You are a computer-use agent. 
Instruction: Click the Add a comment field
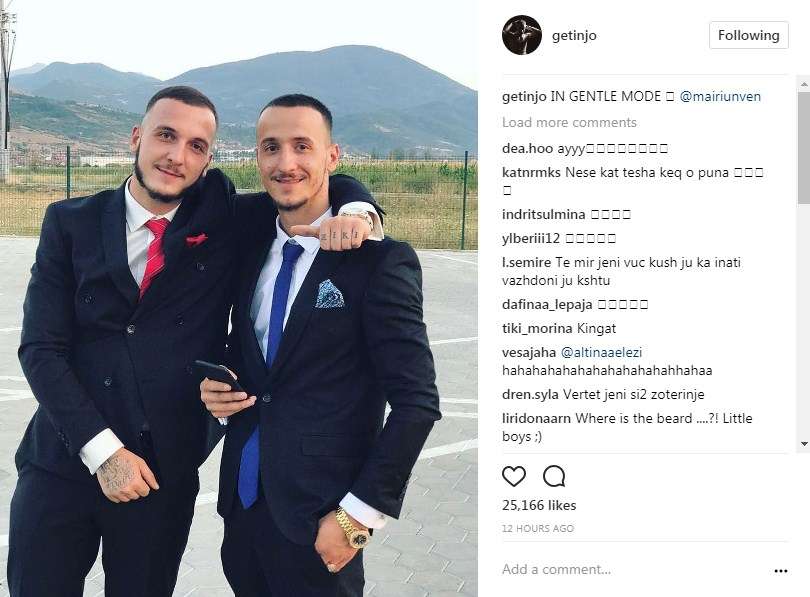coord(633,569)
